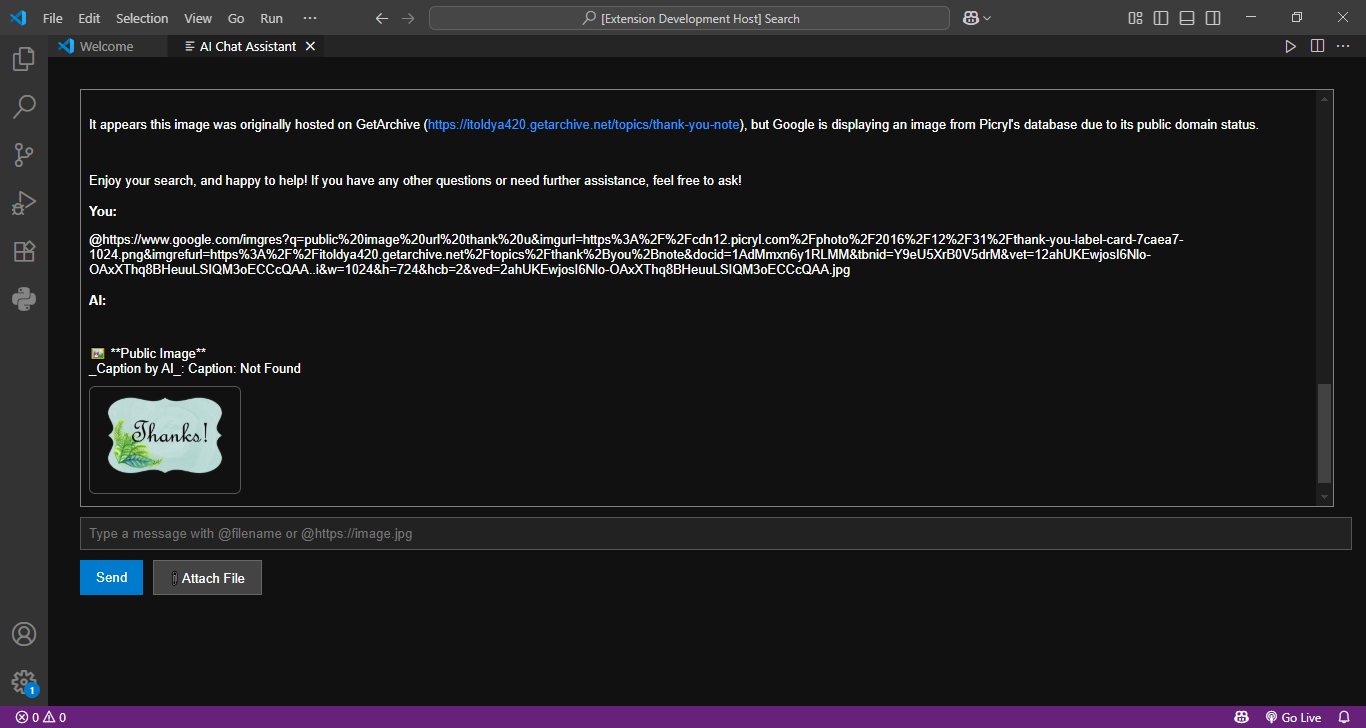
Task: Open the Accounts icon near the bottom
Action: coord(24,634)
